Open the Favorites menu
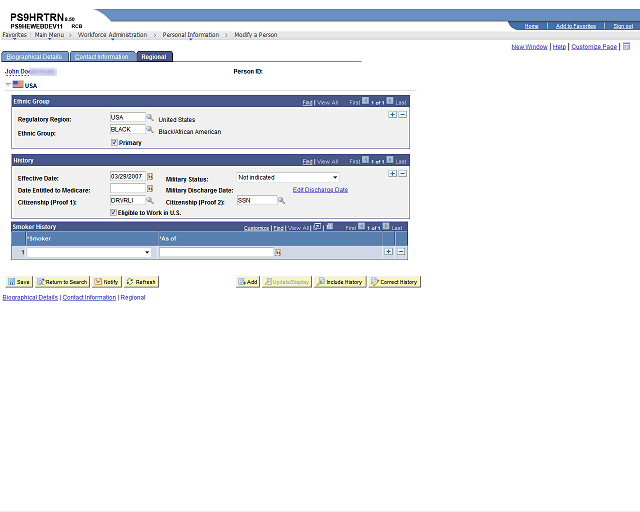The image size is (640, 512). (x=15, y=35)
